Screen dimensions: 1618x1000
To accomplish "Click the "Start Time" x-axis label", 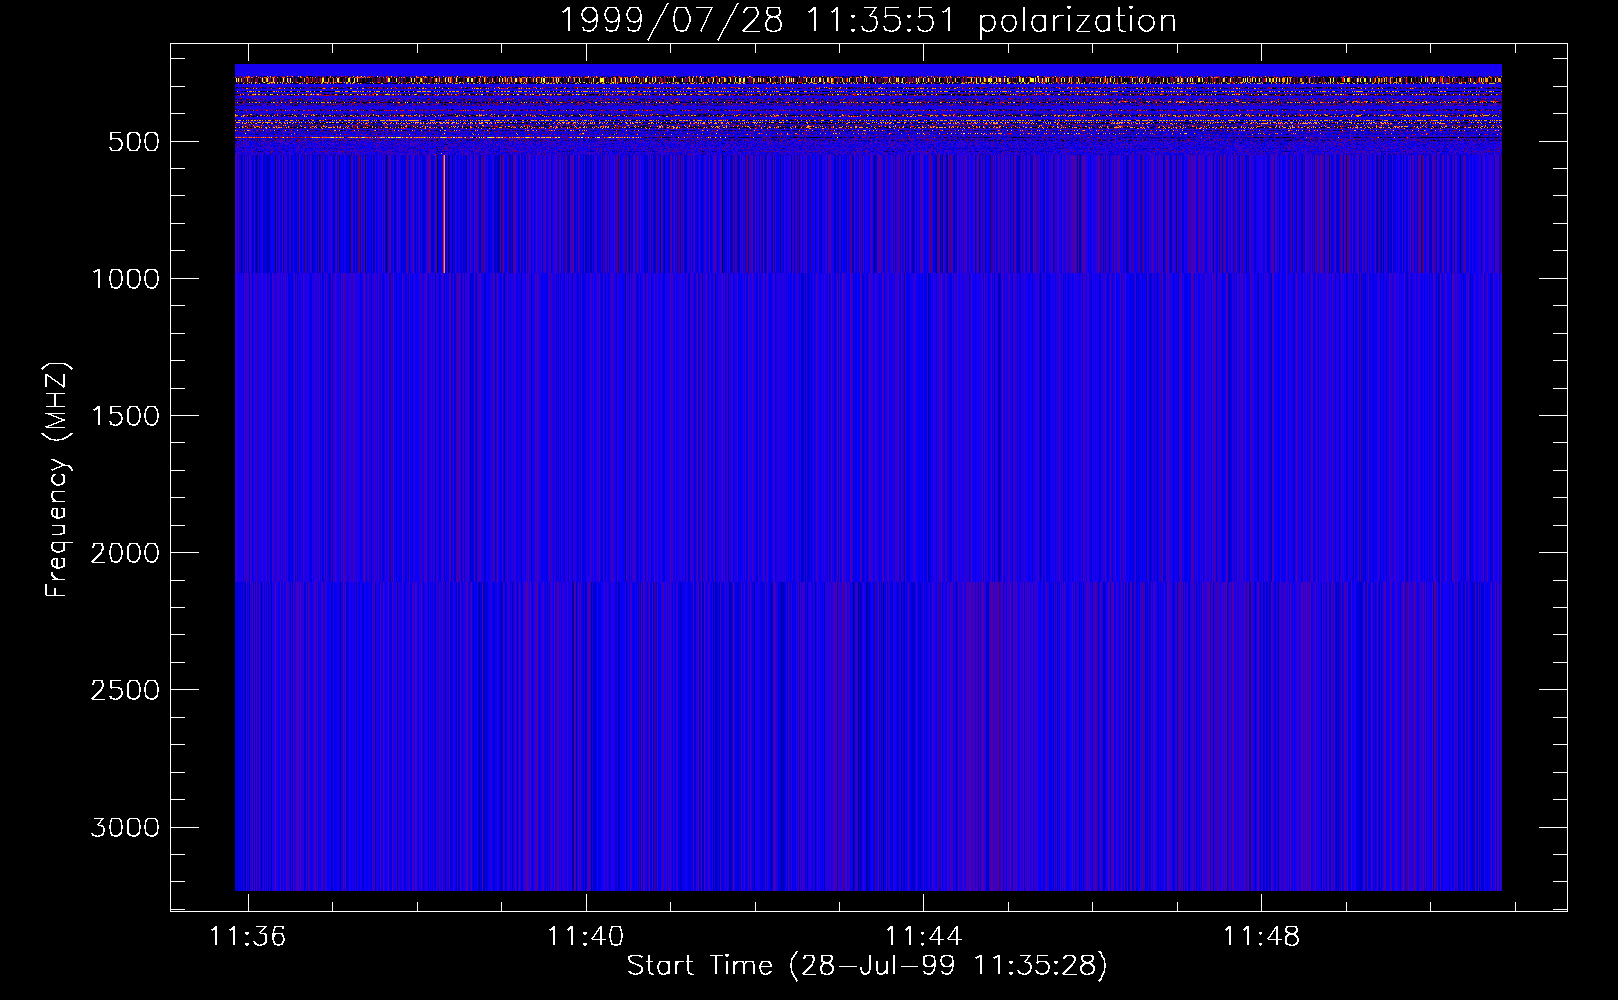I will (x=867, y=966).
